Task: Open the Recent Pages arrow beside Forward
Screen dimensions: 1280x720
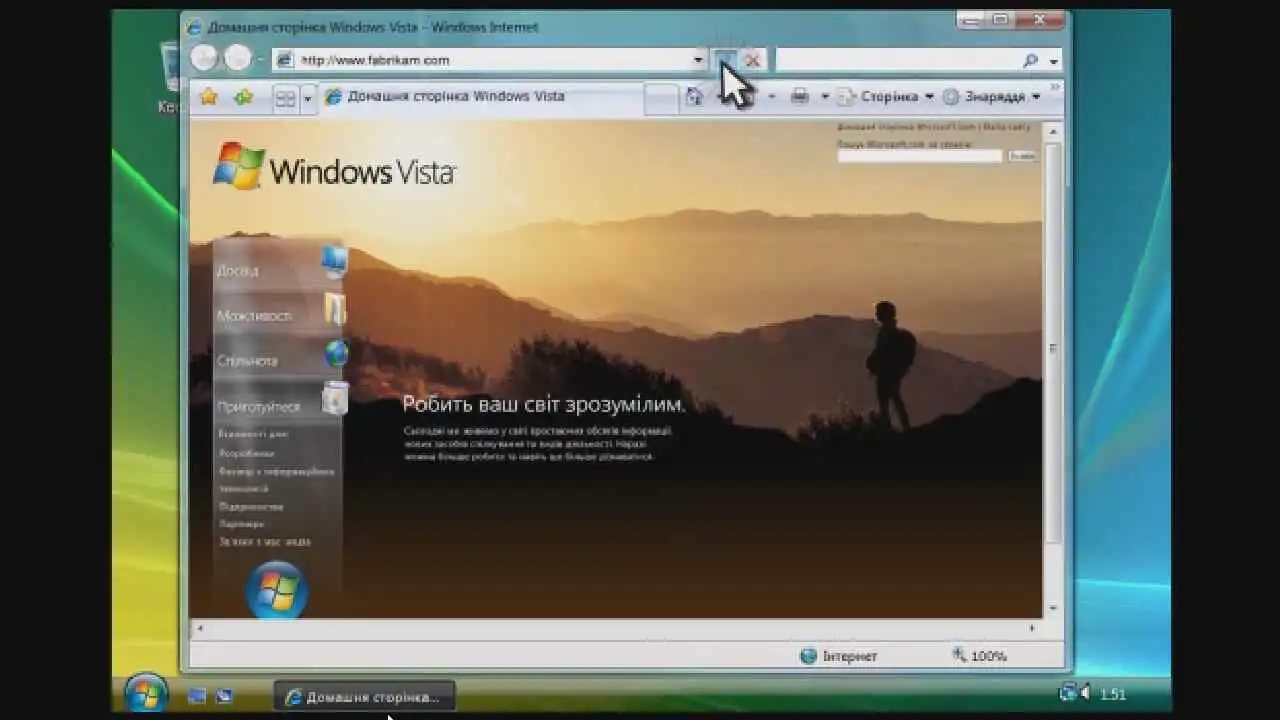Action: (261, 60)
